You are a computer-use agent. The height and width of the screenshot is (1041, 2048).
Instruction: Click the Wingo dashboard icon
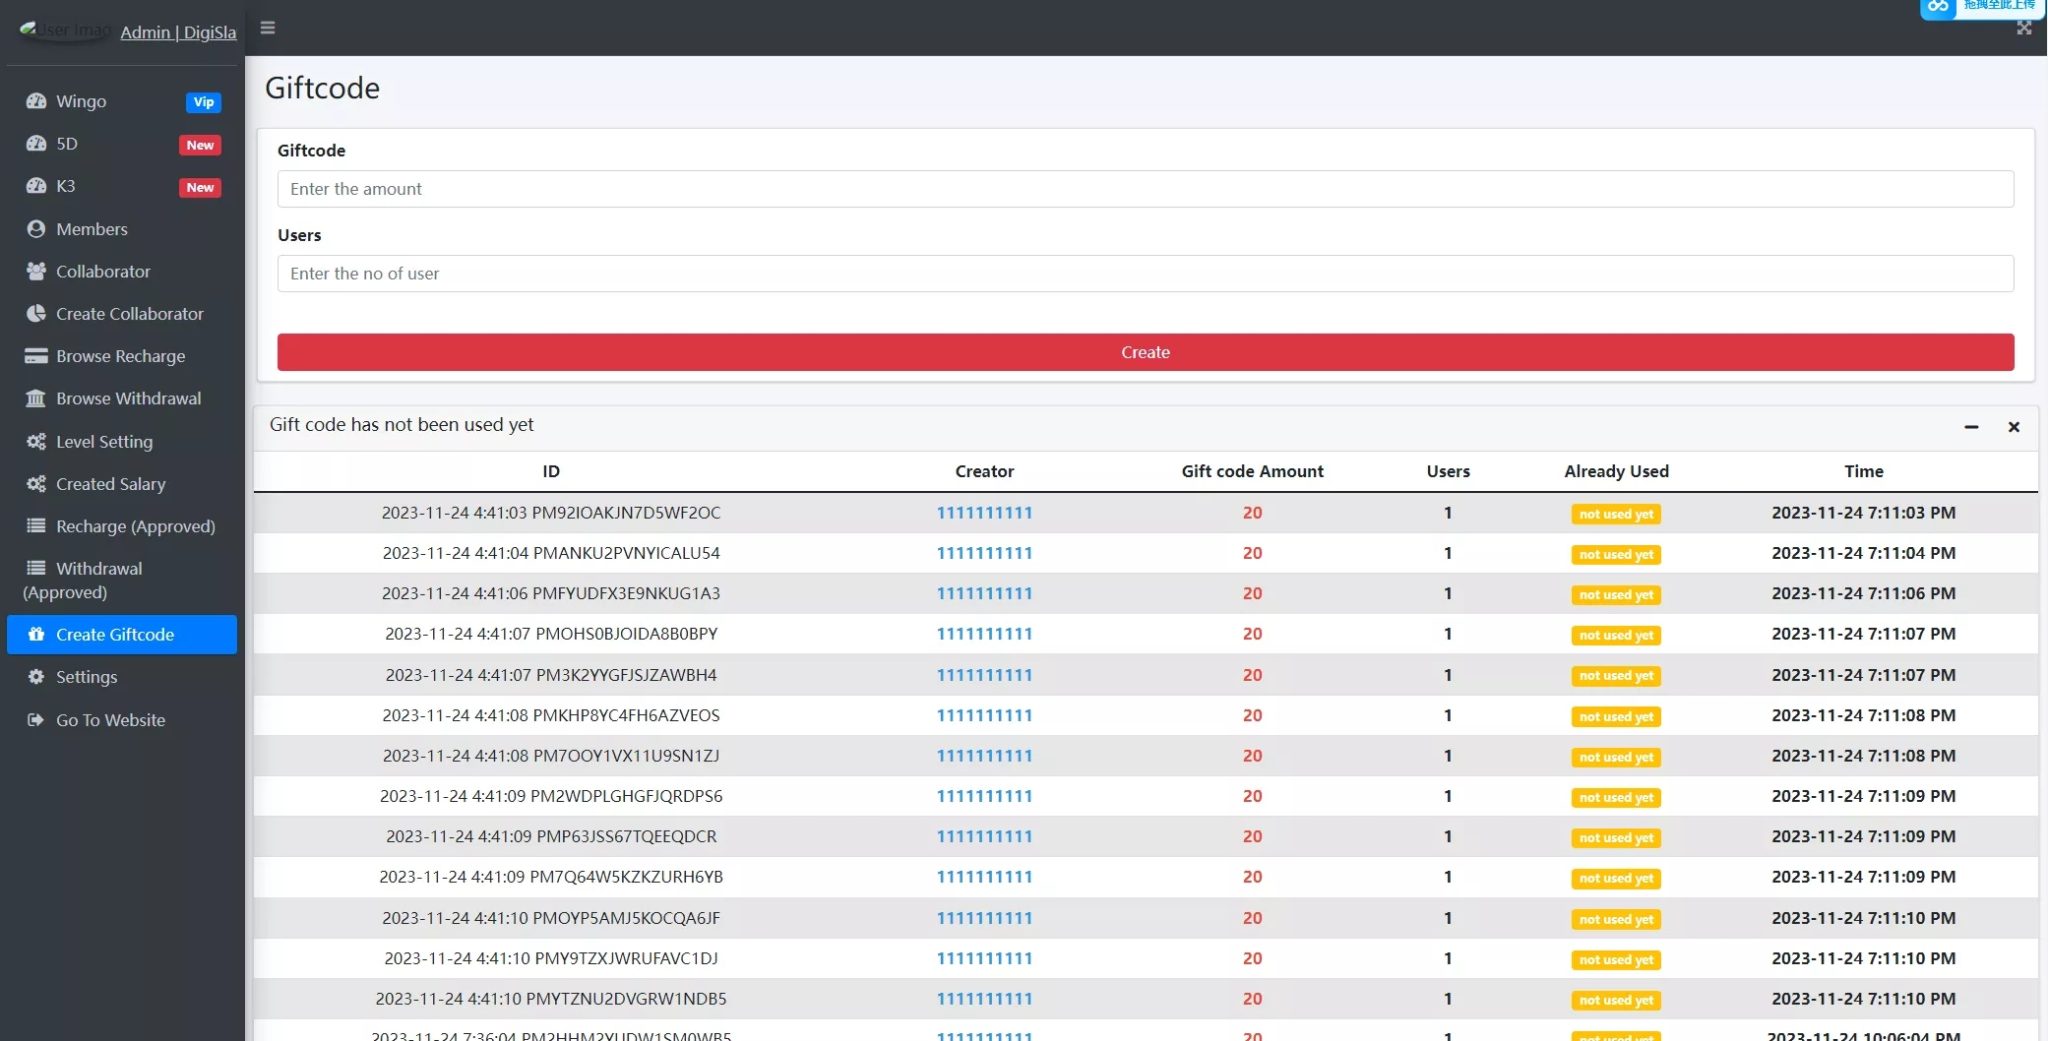(x=36, y=101)
